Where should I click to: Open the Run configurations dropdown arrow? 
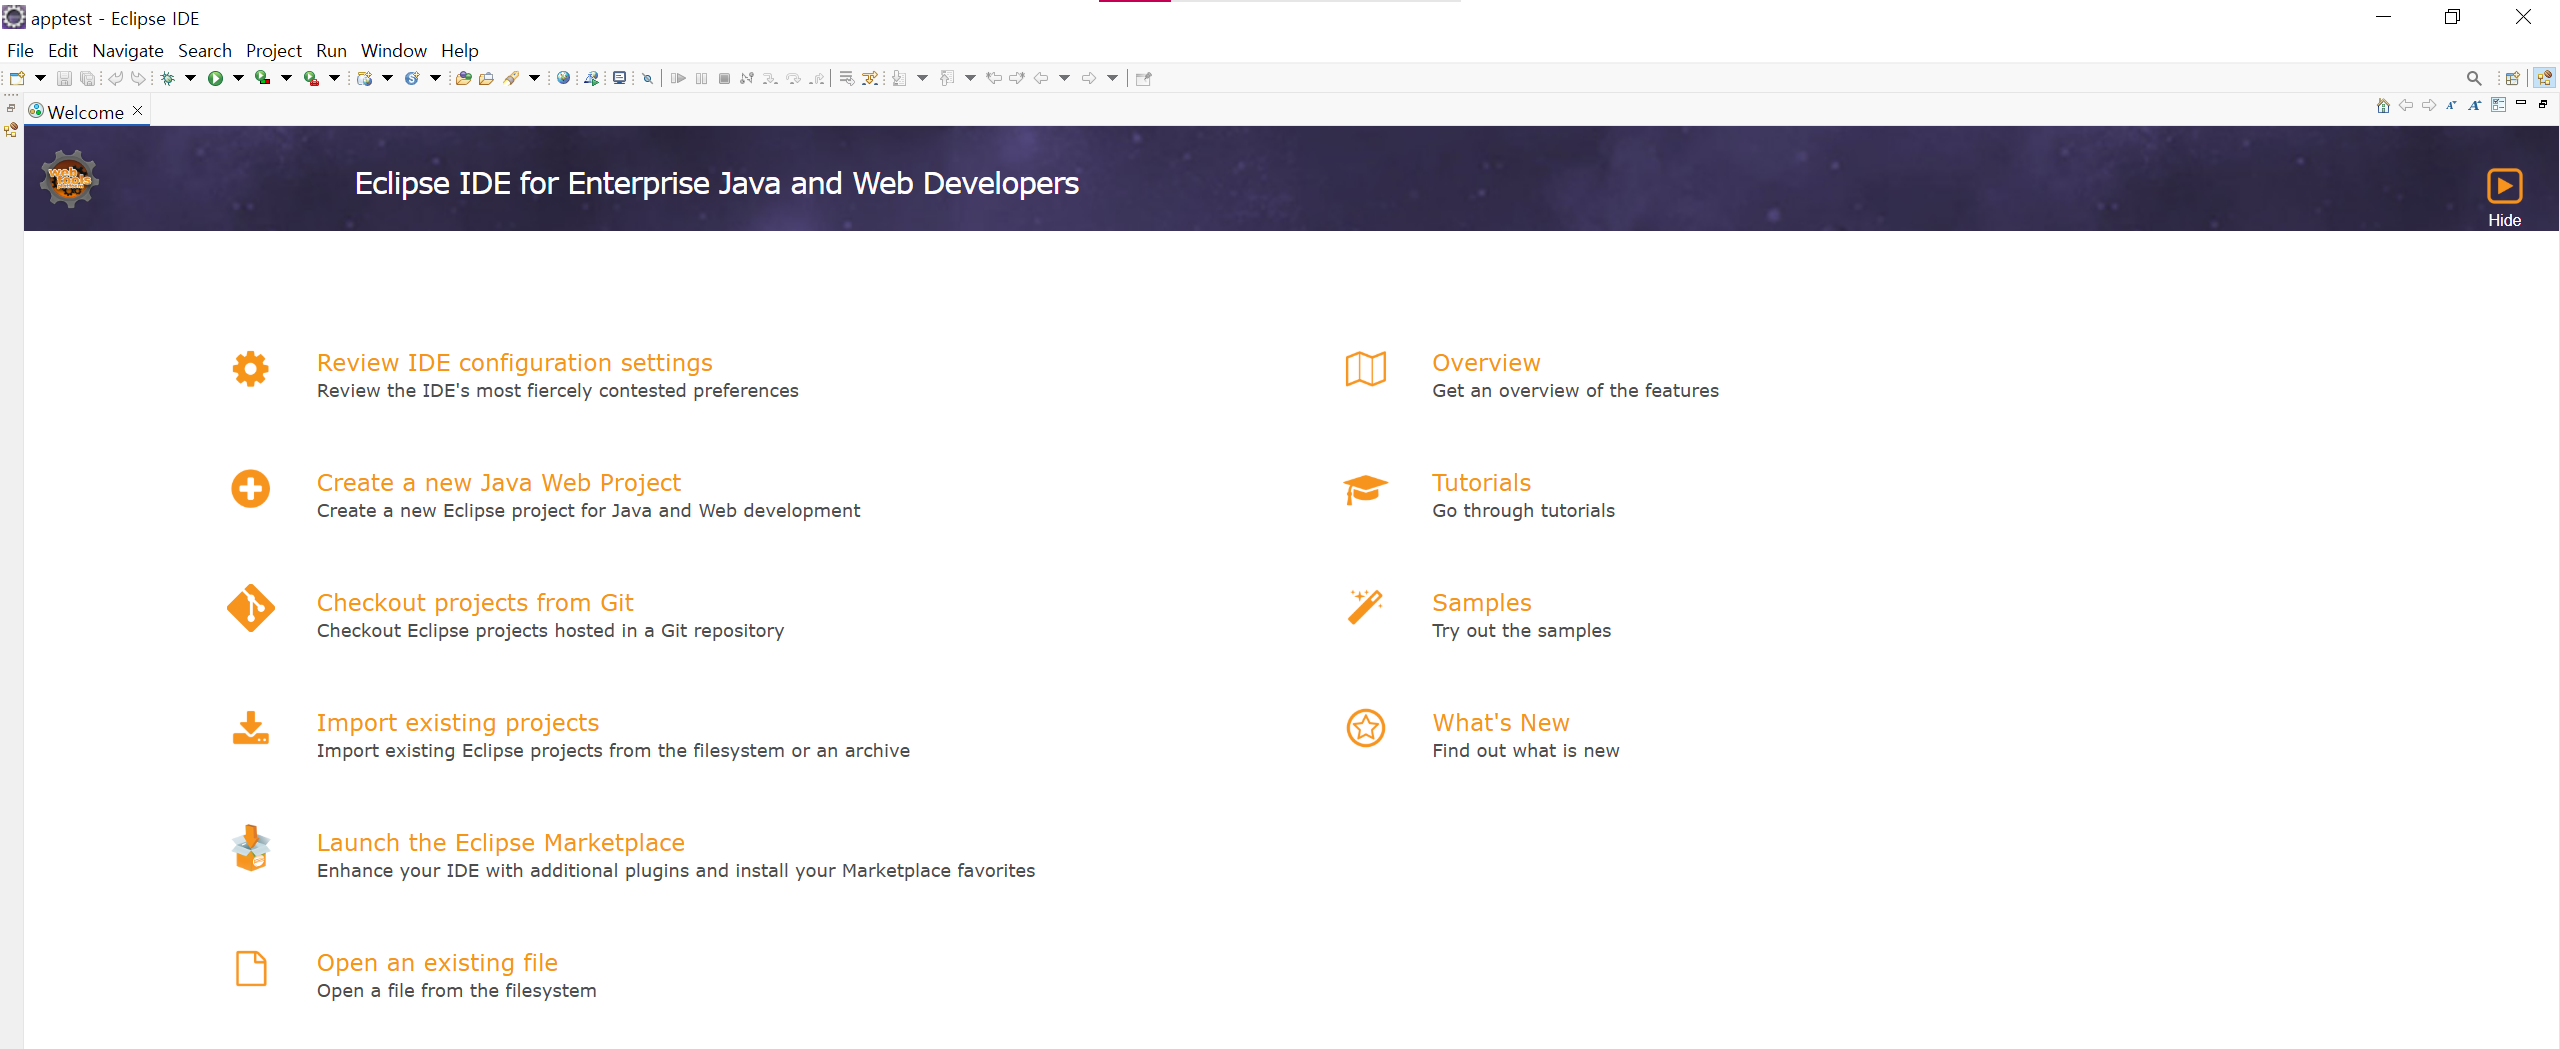click(x=238, y=78)
